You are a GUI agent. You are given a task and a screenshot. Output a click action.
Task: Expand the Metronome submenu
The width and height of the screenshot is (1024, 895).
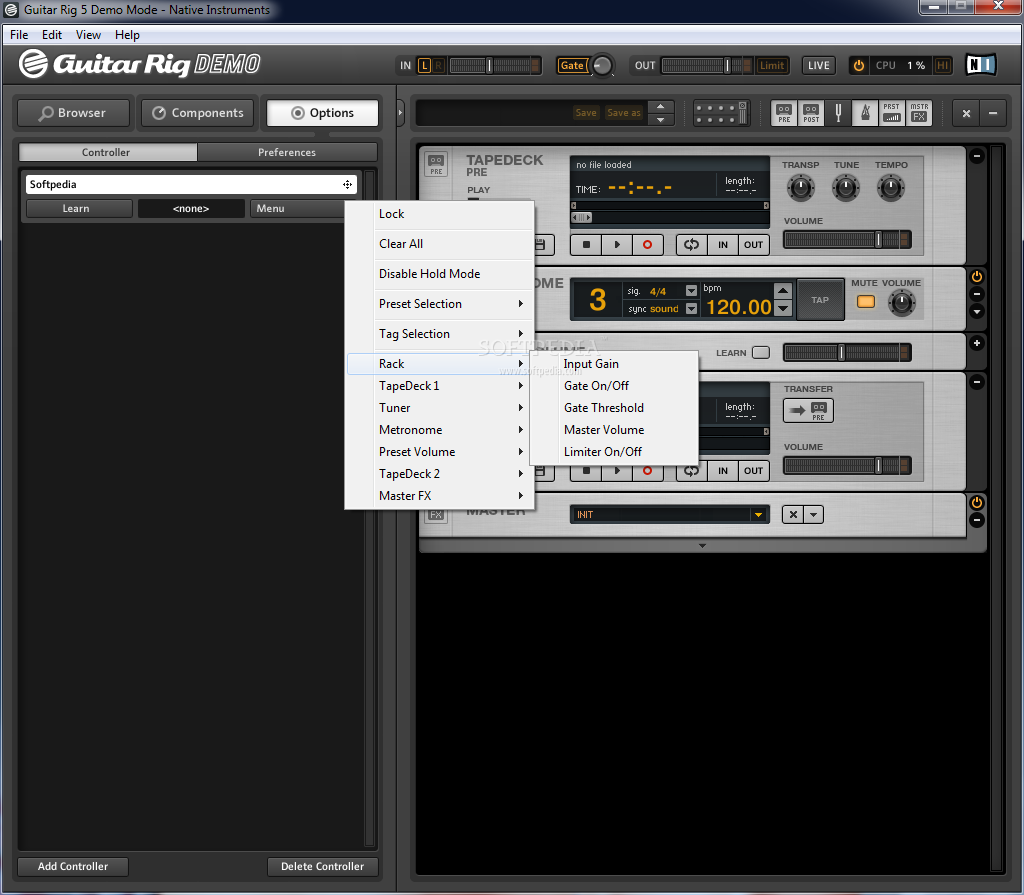click(441, 430)
